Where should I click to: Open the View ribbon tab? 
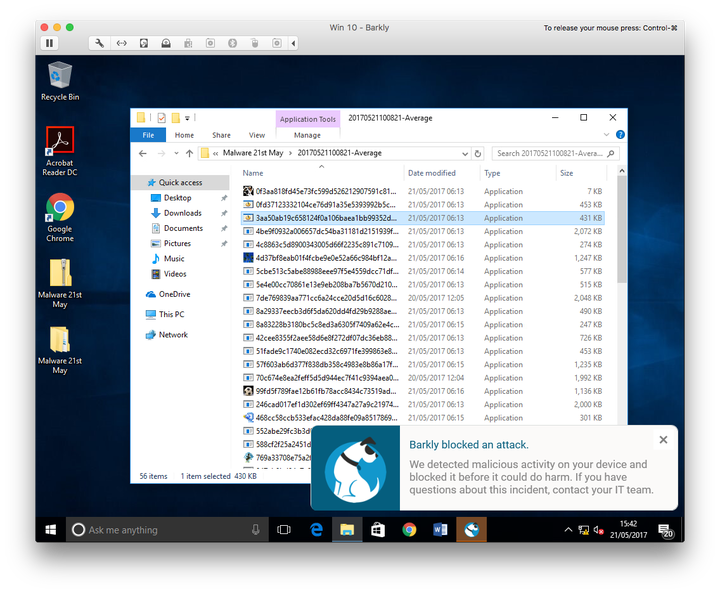click(x=257, y=135)
